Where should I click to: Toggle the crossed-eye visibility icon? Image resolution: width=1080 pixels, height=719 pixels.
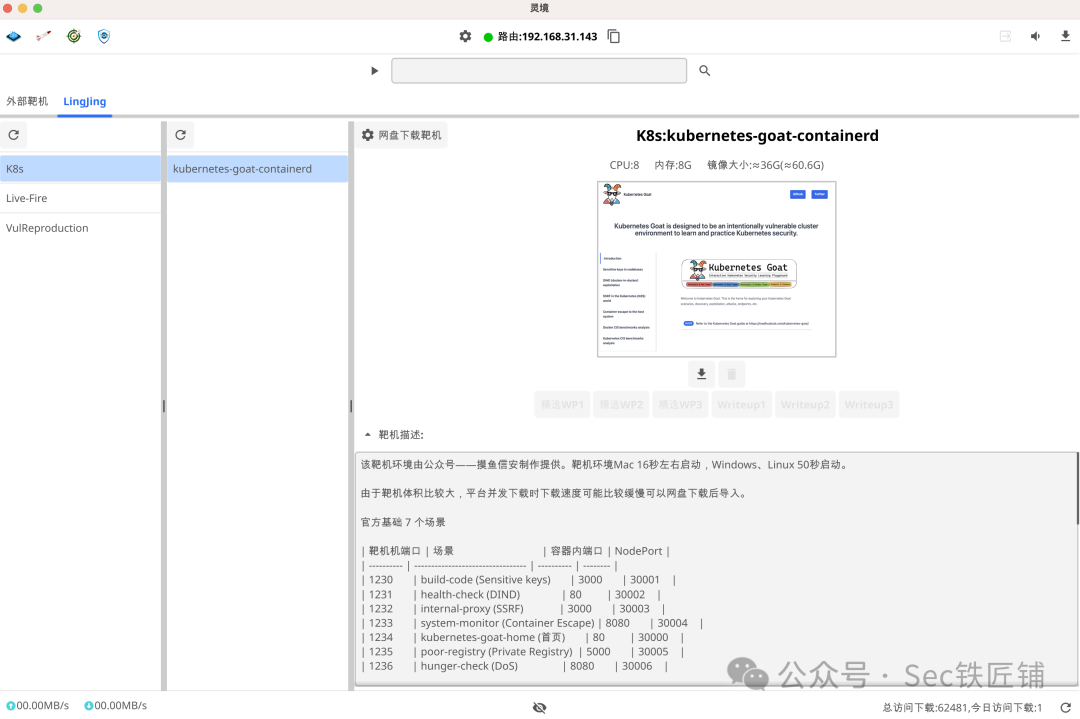(539, 707)
